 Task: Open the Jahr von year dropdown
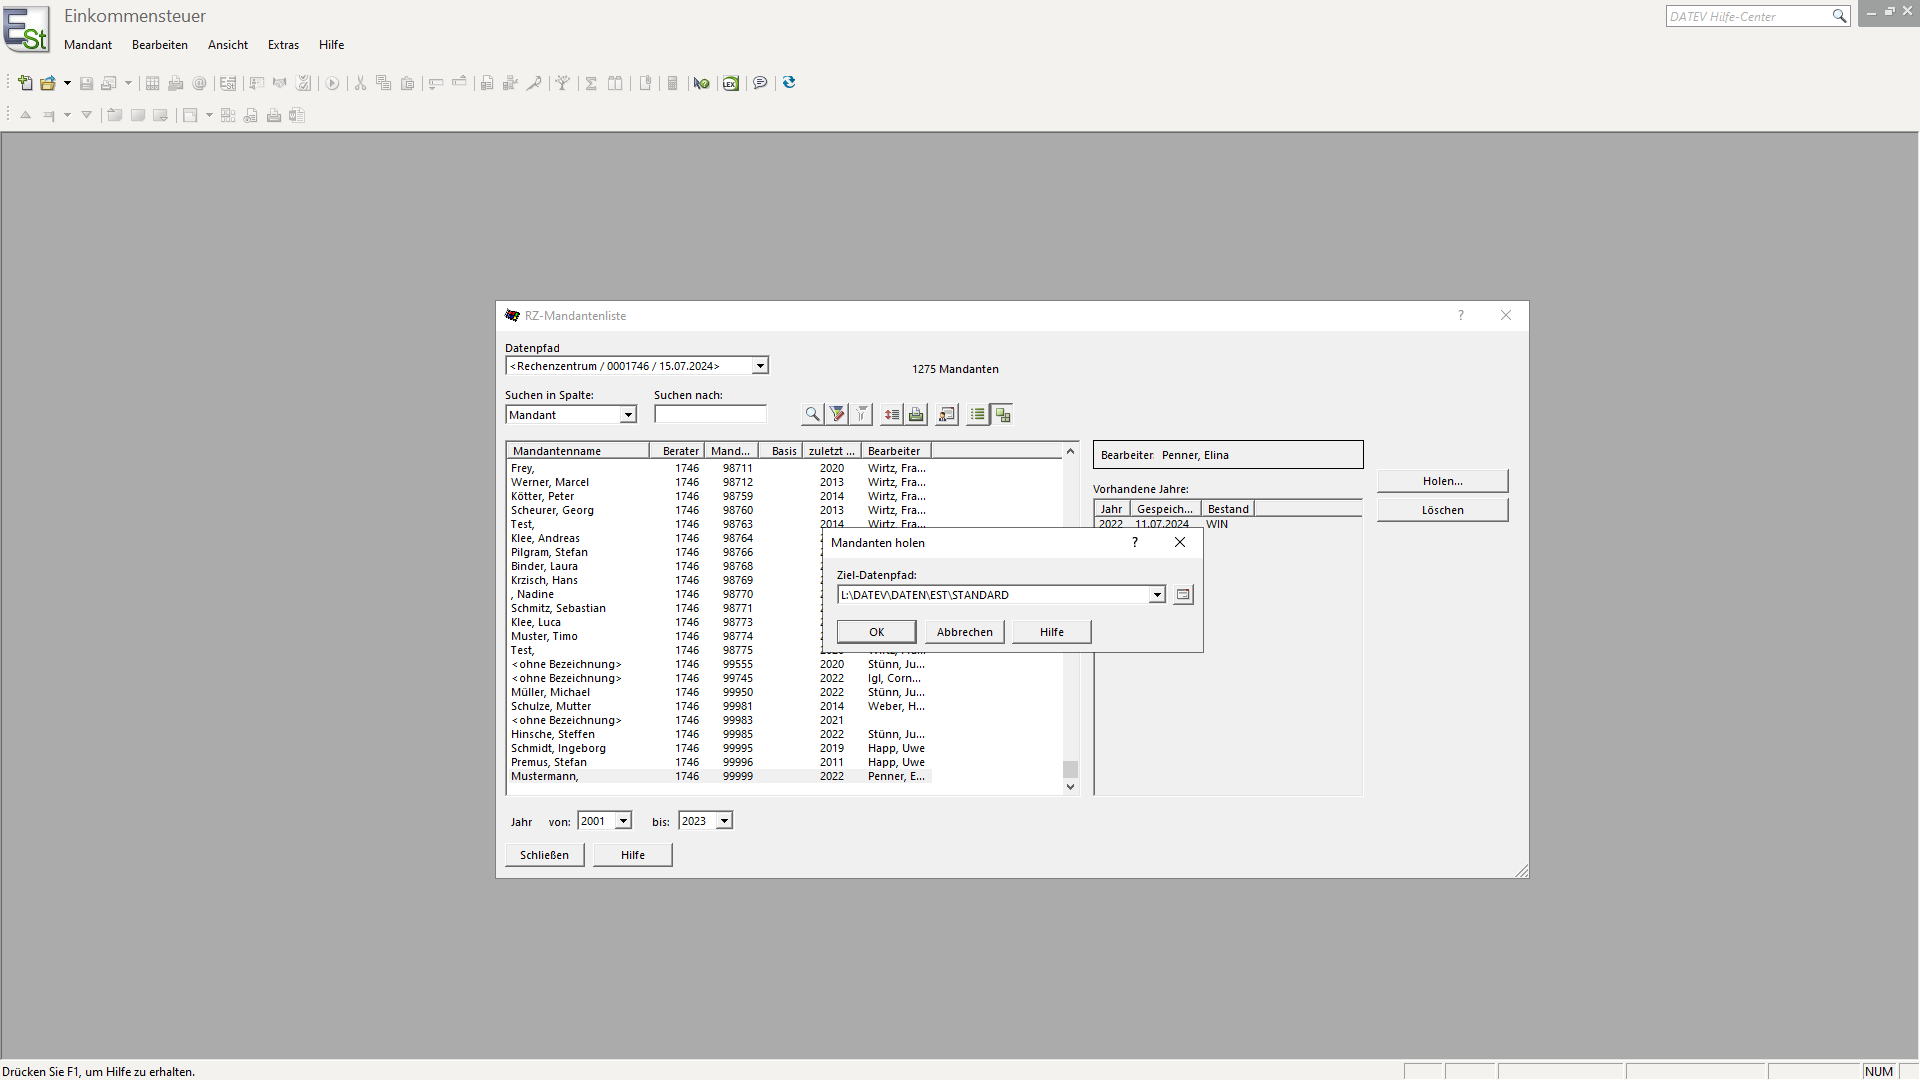(623, 821)
